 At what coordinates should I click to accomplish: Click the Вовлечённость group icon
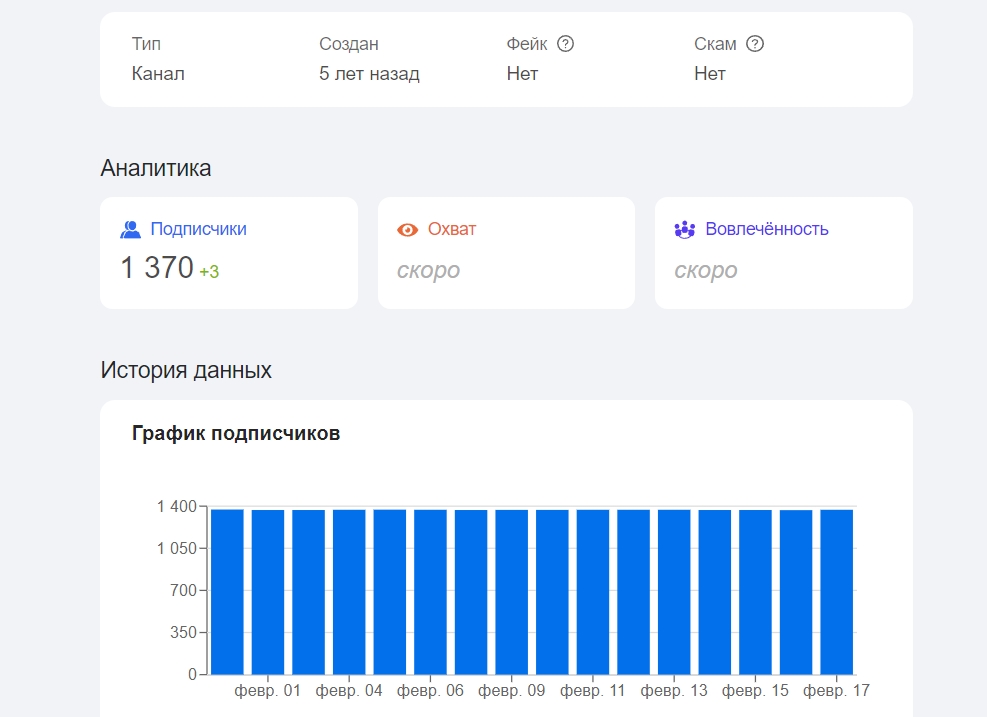pyautogui.click(x=684, y=230)
